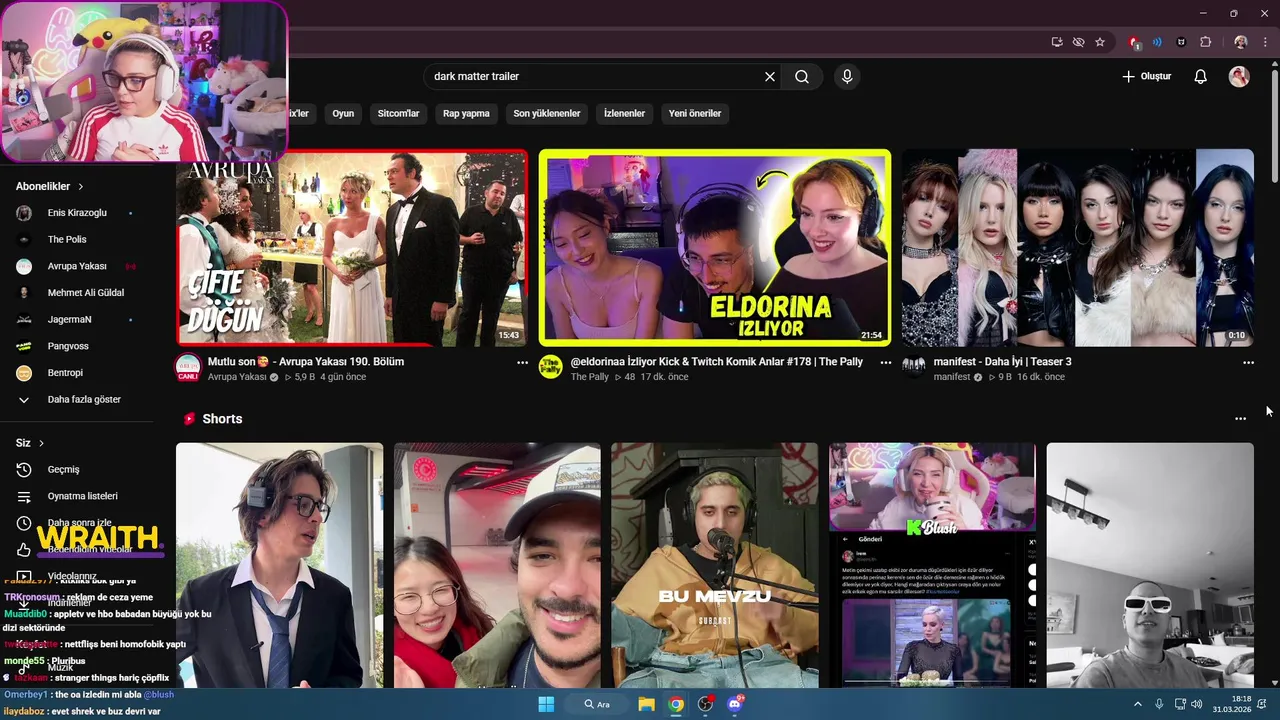This screenshot has height=720, width=1280.
Task: Open the Extensions puzzle-piece menu
Action: (1205, 42)
